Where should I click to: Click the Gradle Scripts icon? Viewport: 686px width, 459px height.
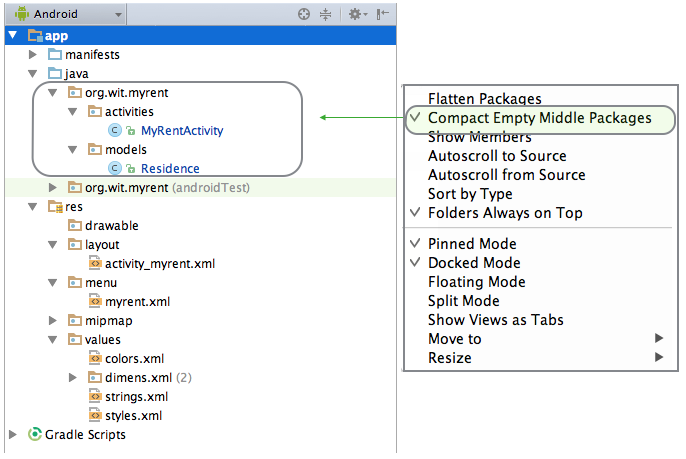(35, 434)
